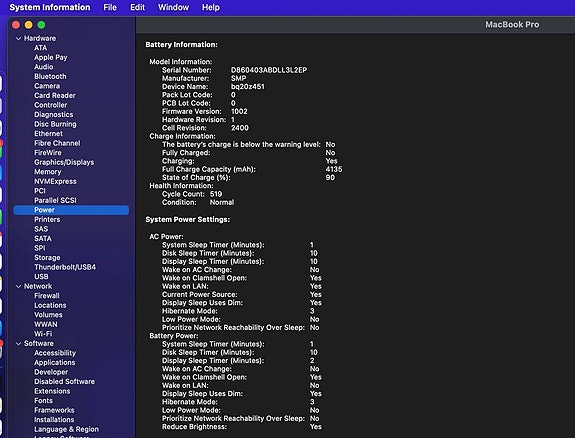Collapse the Network section chevron

[x=18, y=286]
